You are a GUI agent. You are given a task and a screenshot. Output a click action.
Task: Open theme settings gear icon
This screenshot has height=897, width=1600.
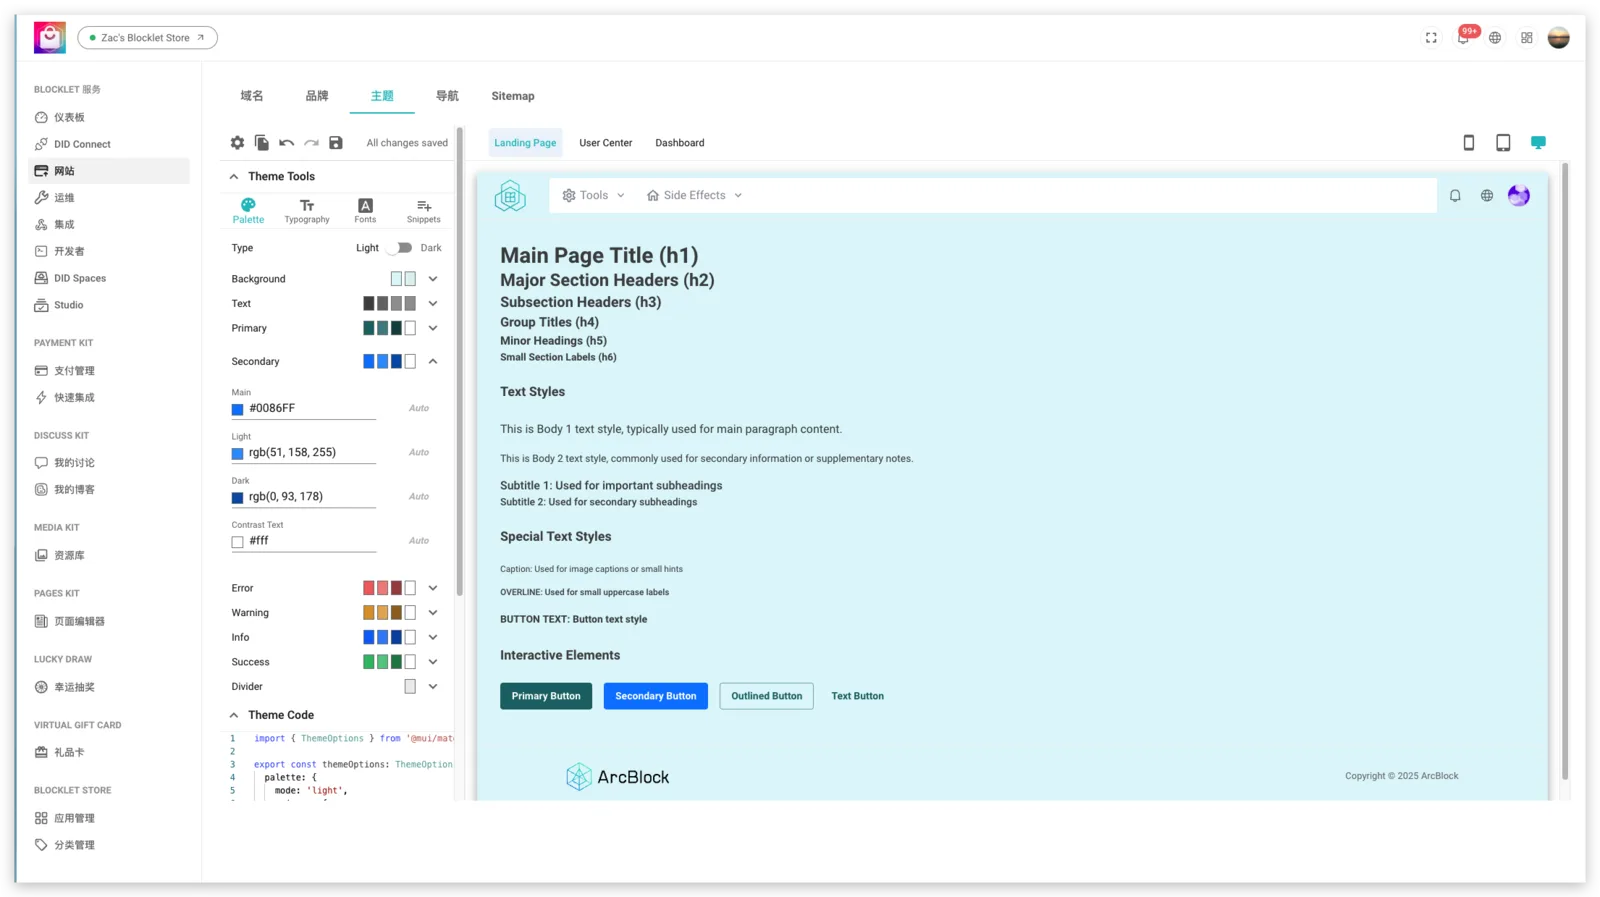(237, 143)
